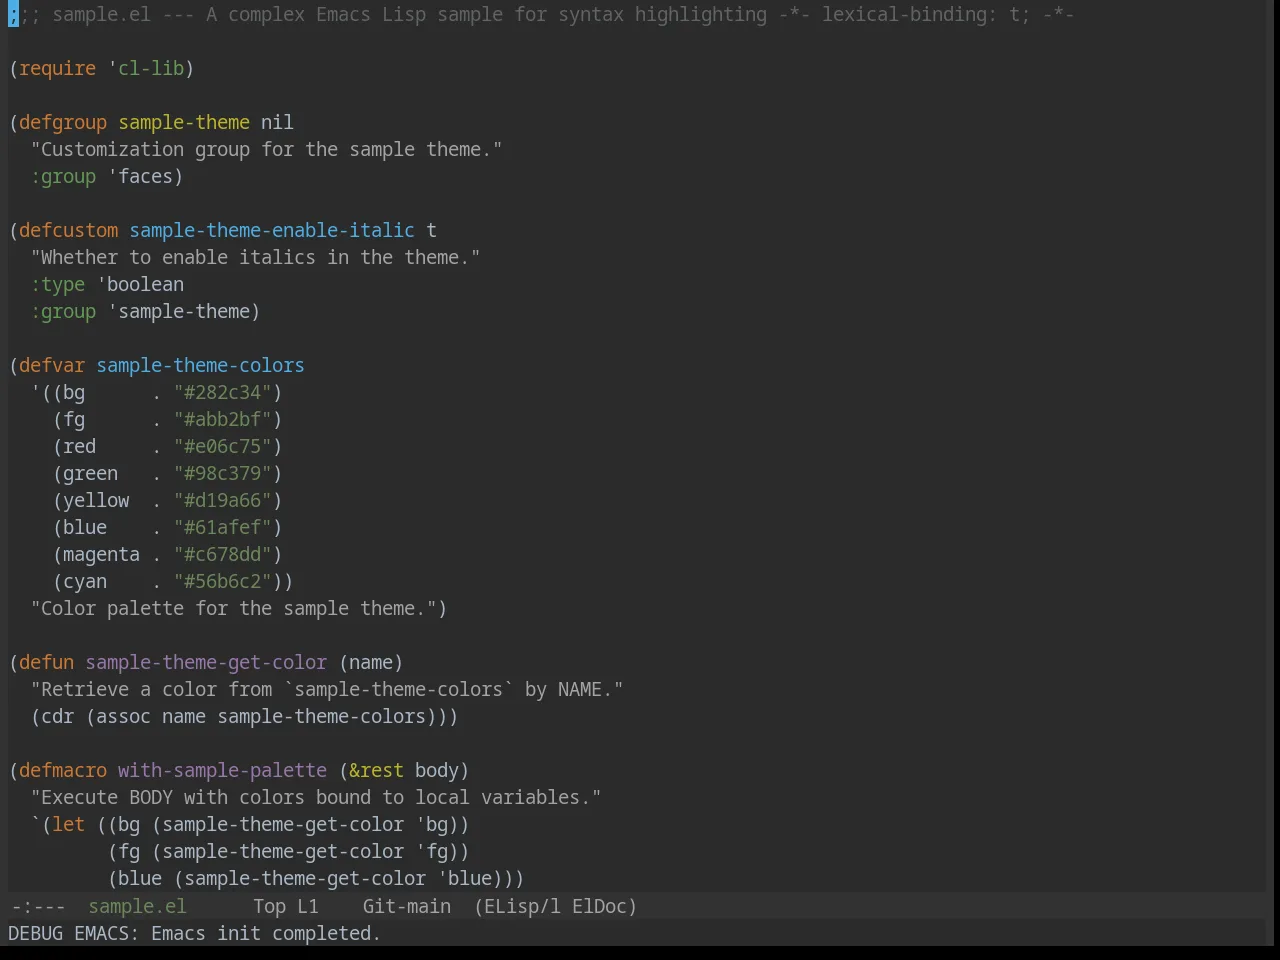Click the color string "#c678dd"
Viewport: 1280px width, 960px height.
tap(223, 554)
